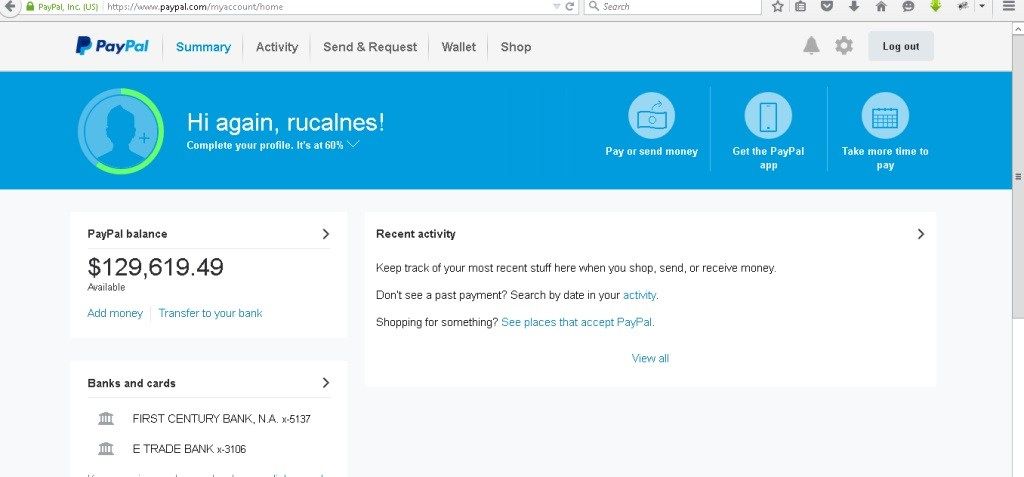Viewport: 1024px width, 477px height.
Task: Click the Get the PayPal app icon
Action: [768, 116]
